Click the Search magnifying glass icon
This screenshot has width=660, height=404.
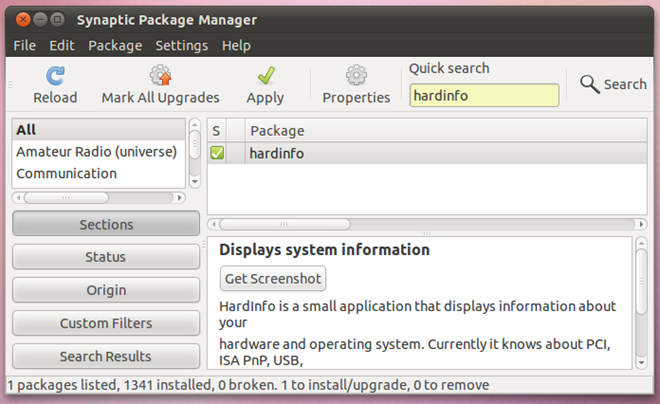pos(590,84)
